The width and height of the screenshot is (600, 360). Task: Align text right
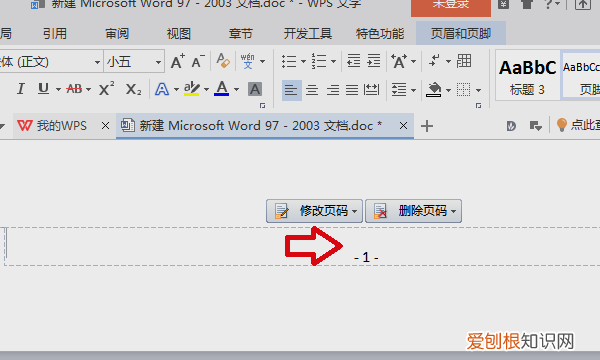[x=333, y=90]
